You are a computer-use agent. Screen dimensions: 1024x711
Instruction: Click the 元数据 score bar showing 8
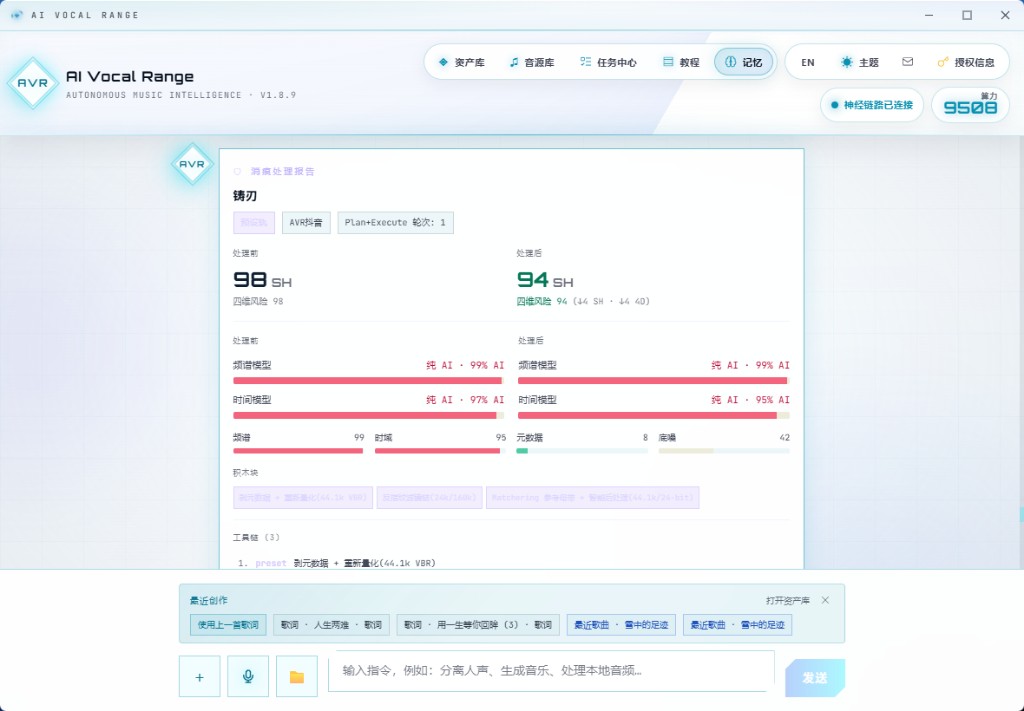pos(582,450)
